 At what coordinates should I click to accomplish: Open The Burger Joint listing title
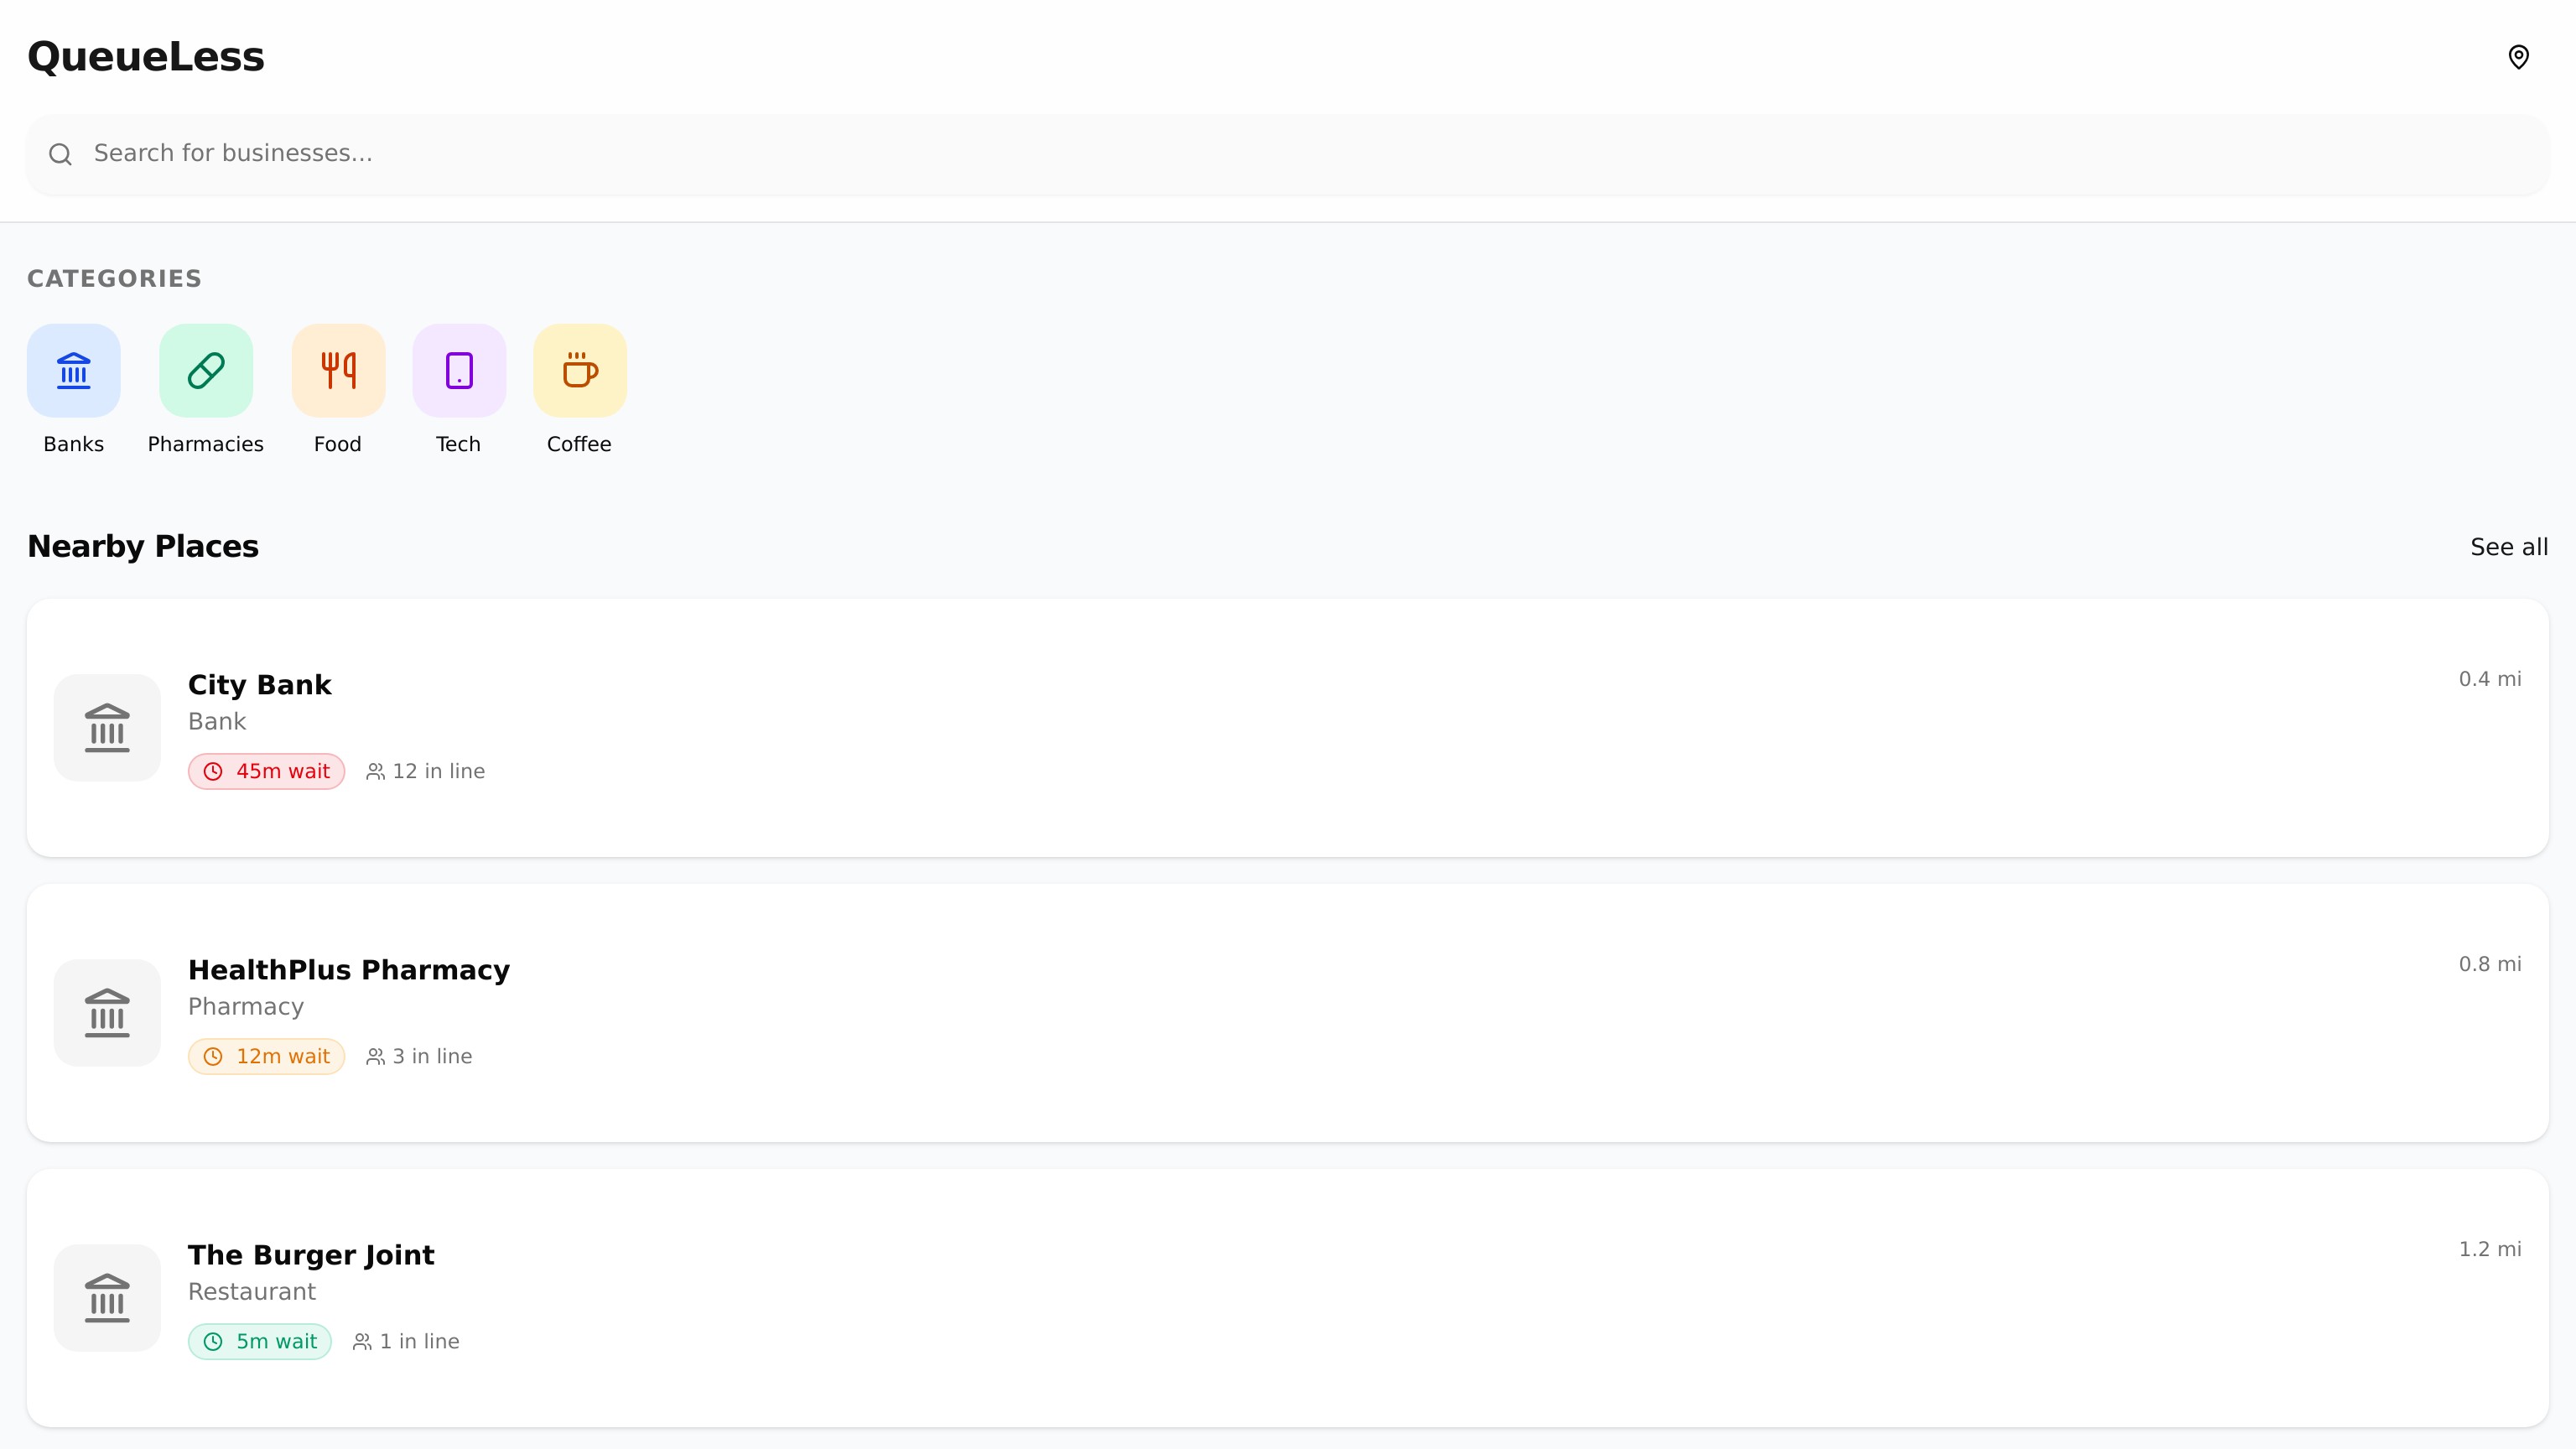coord(311,1255)
